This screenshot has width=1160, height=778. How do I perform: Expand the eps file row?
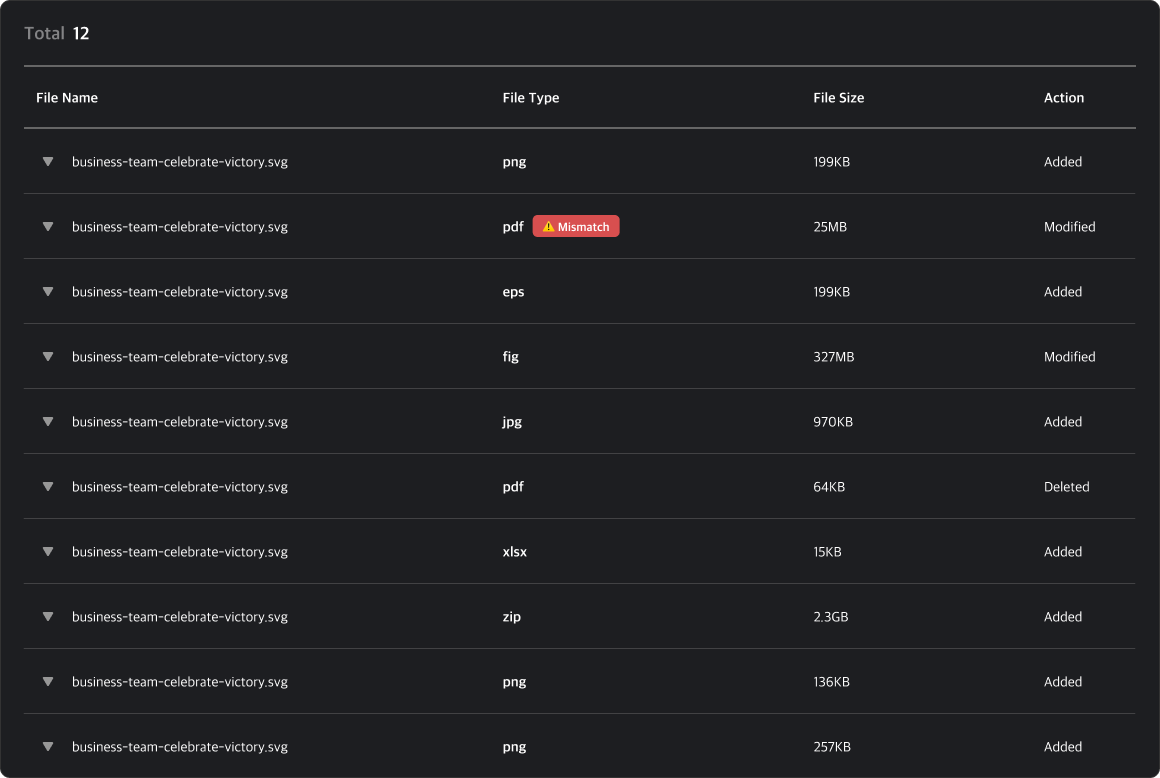pyautogui.click(x=47, y=291)
